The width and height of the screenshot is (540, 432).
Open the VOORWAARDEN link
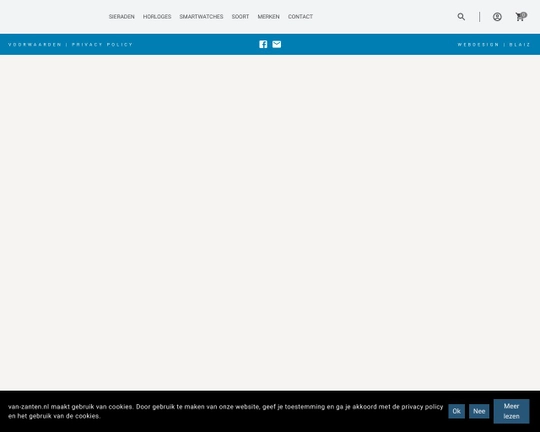[35, 44]
